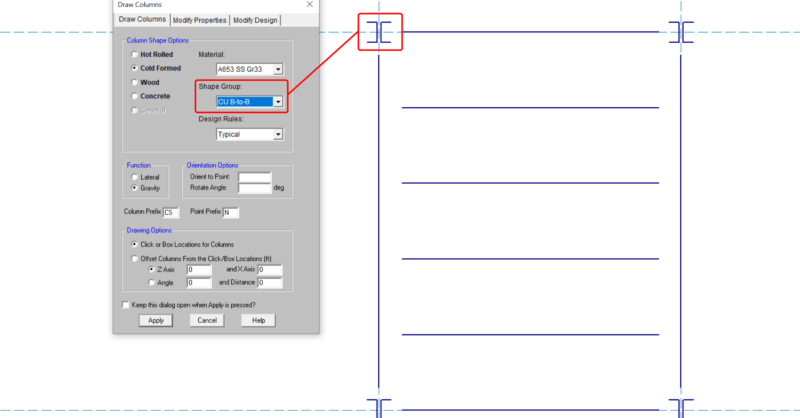Switch to the Modify Properties tab
Image resolution: width=800 pixels, height=418 pixels.
click(198, 20)
